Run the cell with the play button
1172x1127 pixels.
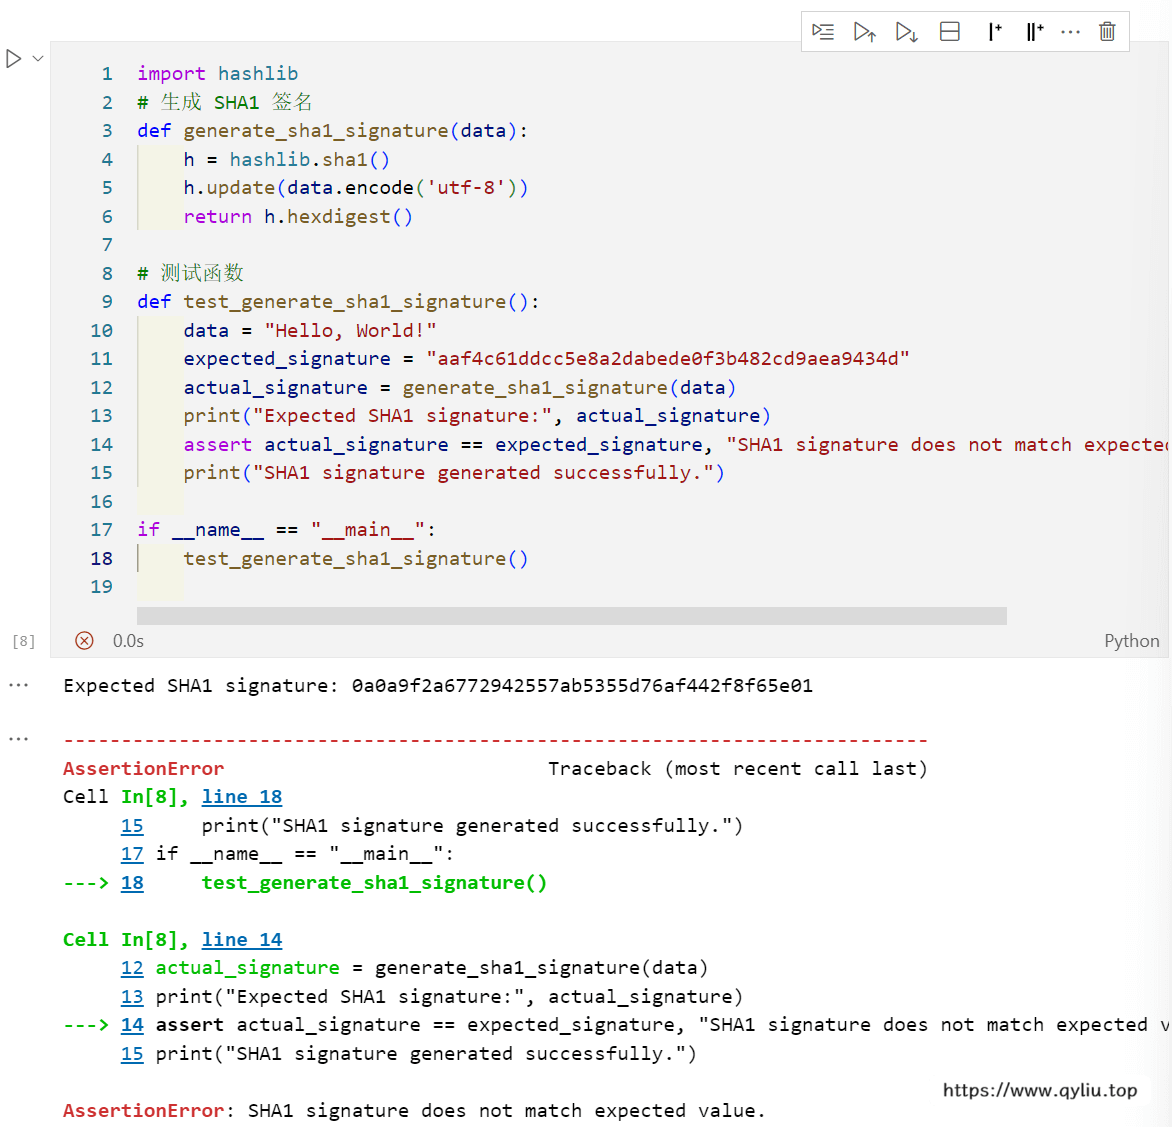14,59
